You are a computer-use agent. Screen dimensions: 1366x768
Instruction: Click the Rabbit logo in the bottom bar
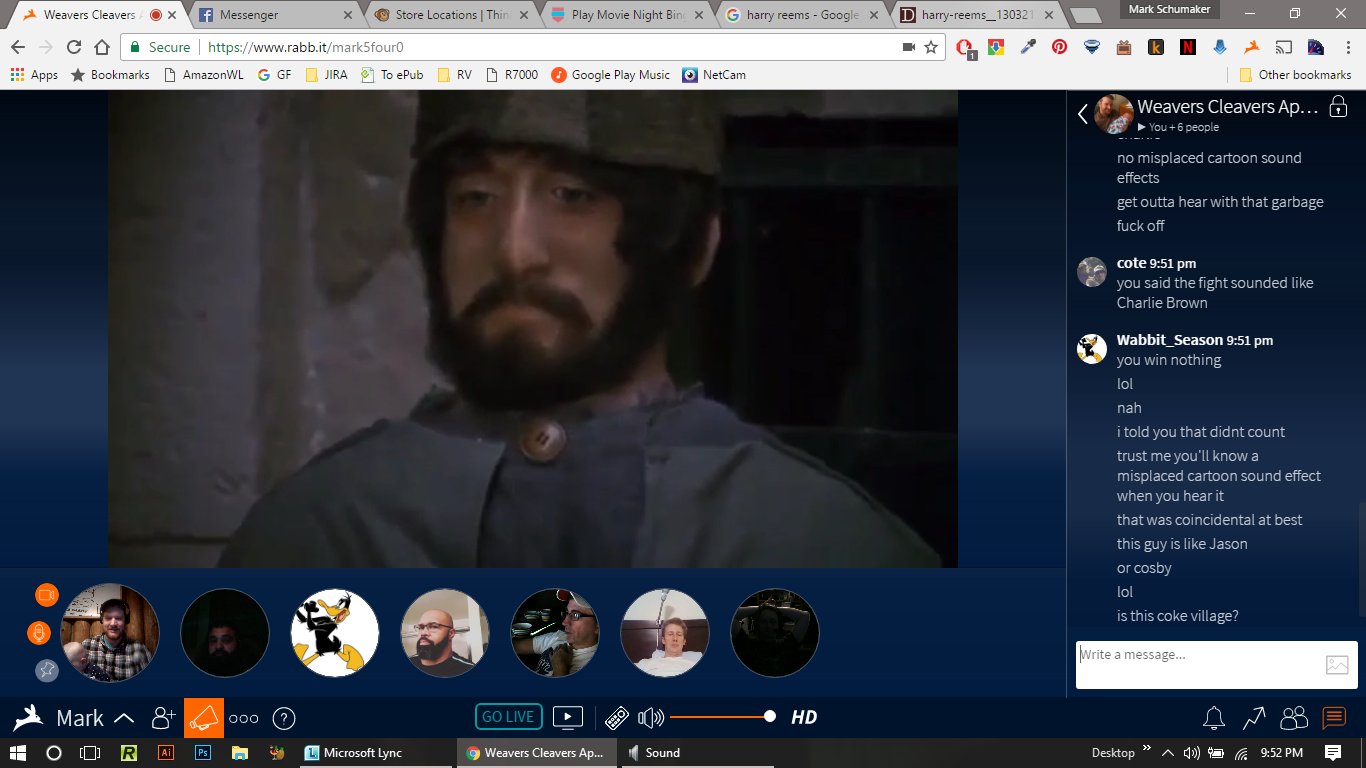28,717
